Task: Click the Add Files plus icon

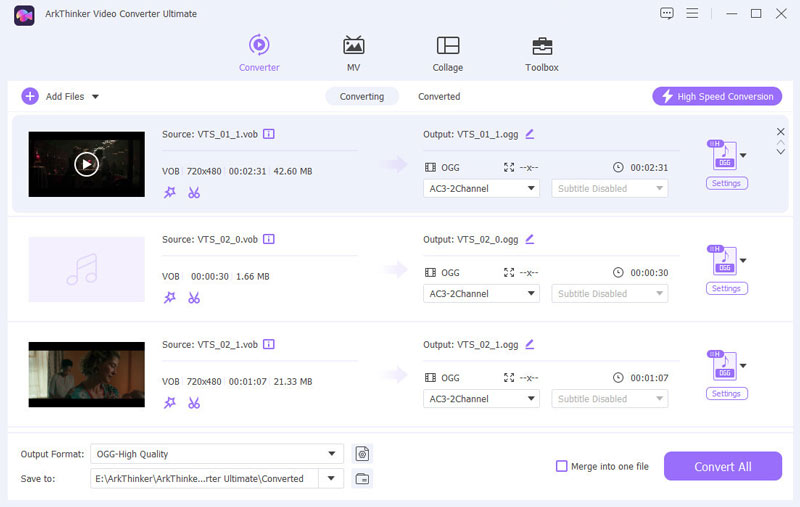Action: [30, 96]
